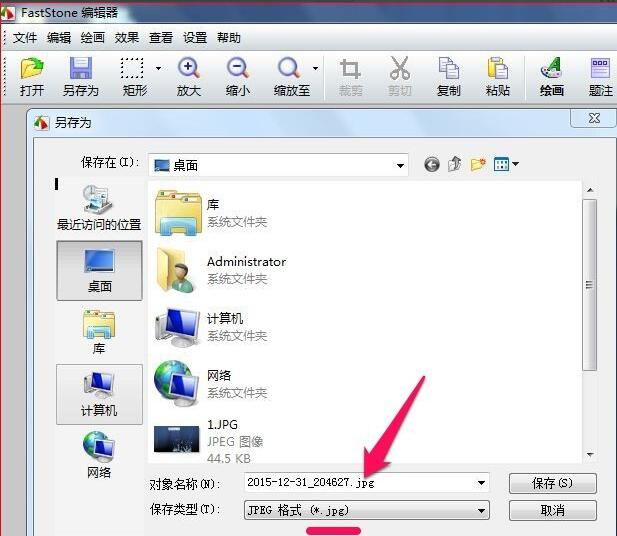617x536 pixels.
Task: Open the Effects (效果) menu
Action: [x=127, y=38]
